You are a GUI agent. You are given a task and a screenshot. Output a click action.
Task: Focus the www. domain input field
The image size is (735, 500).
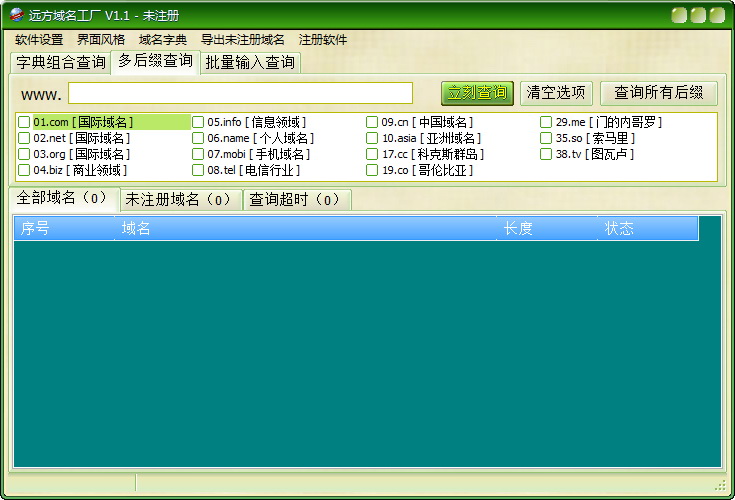click(x=240, y=93)
